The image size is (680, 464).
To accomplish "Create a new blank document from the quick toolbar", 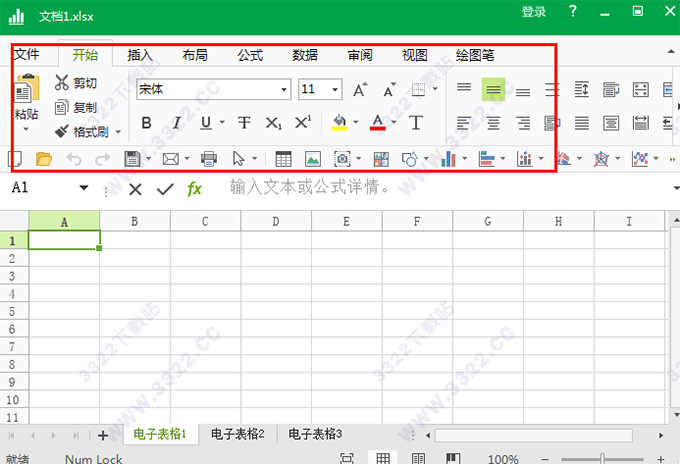I will pos(15,159).
